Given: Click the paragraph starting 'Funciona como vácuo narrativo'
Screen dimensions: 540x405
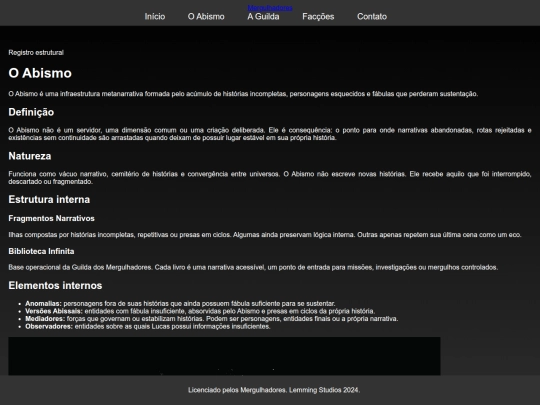Looking at the screenshot, I should tap(270, 178).
